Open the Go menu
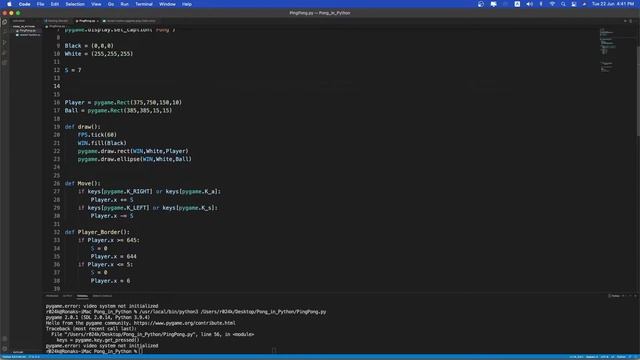 (111, 4)
